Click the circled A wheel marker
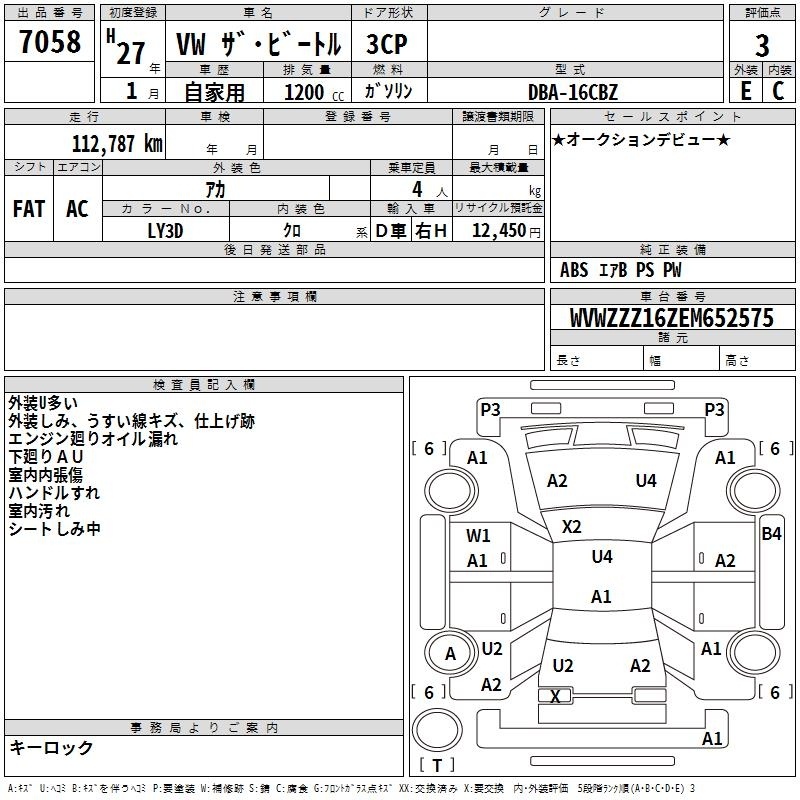The height and width of the screenshot is (800, 800). 450,654
